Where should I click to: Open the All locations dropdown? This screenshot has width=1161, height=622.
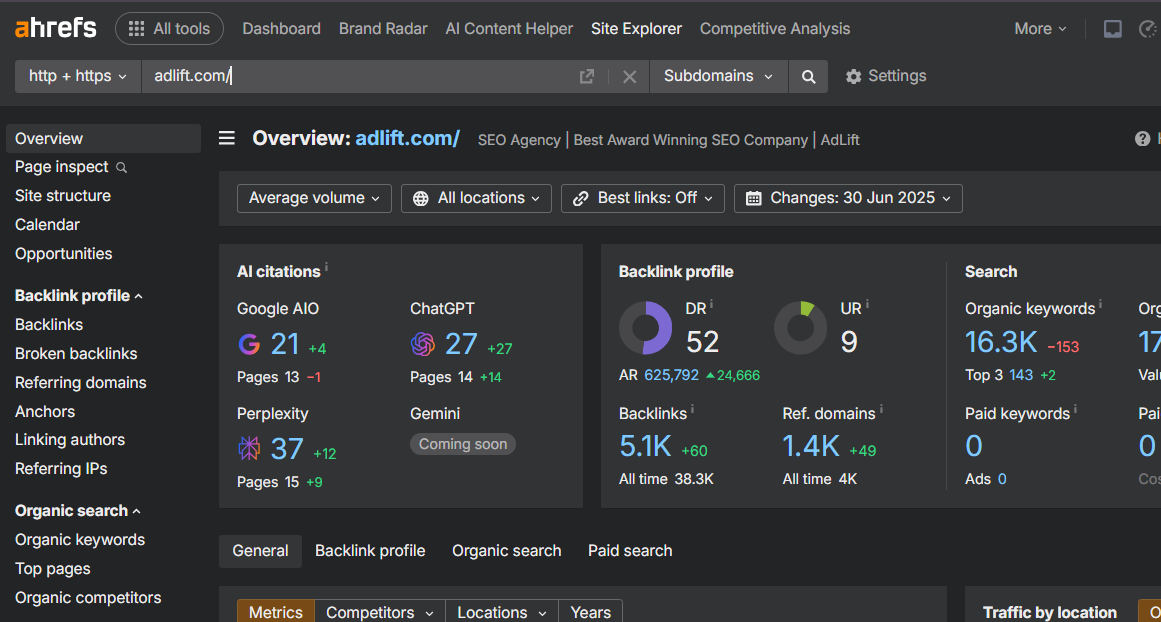476,198
